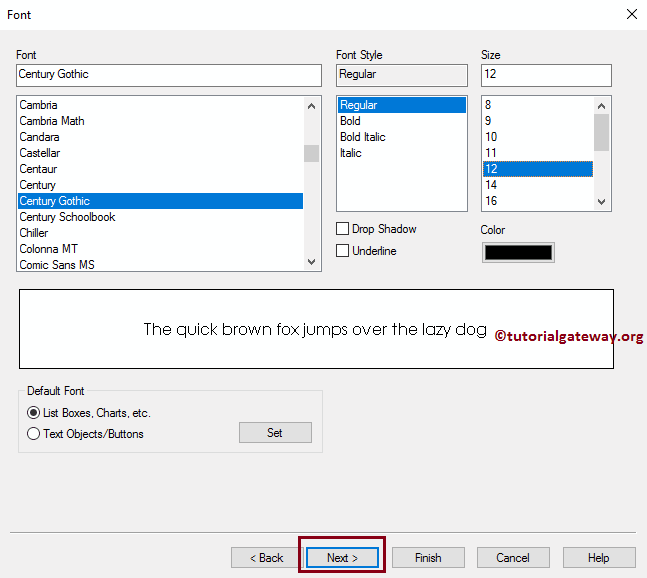Go to the previous step with Back
647x578 pixels.
tap(267, 558)
